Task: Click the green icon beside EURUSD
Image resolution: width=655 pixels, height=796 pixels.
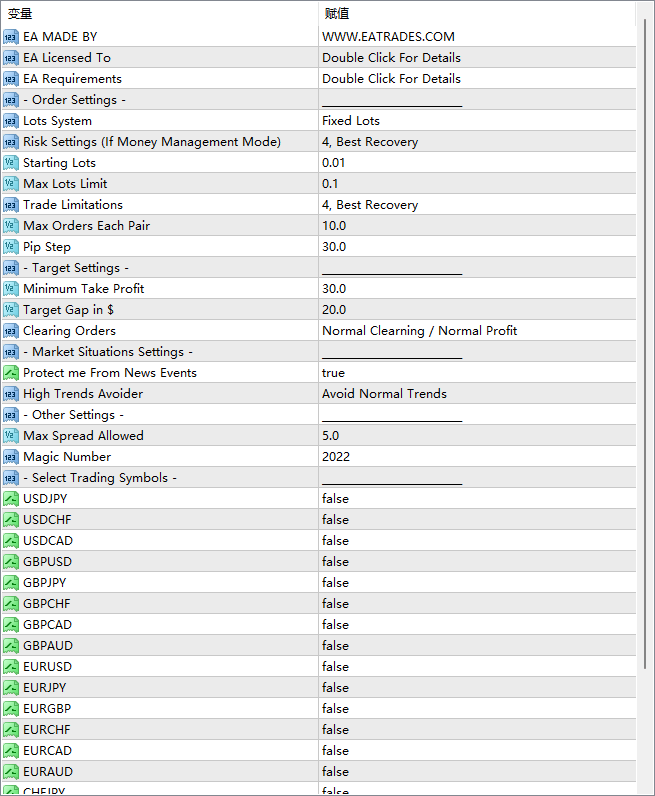Action: pyautogui.click(x=11, y=667)
